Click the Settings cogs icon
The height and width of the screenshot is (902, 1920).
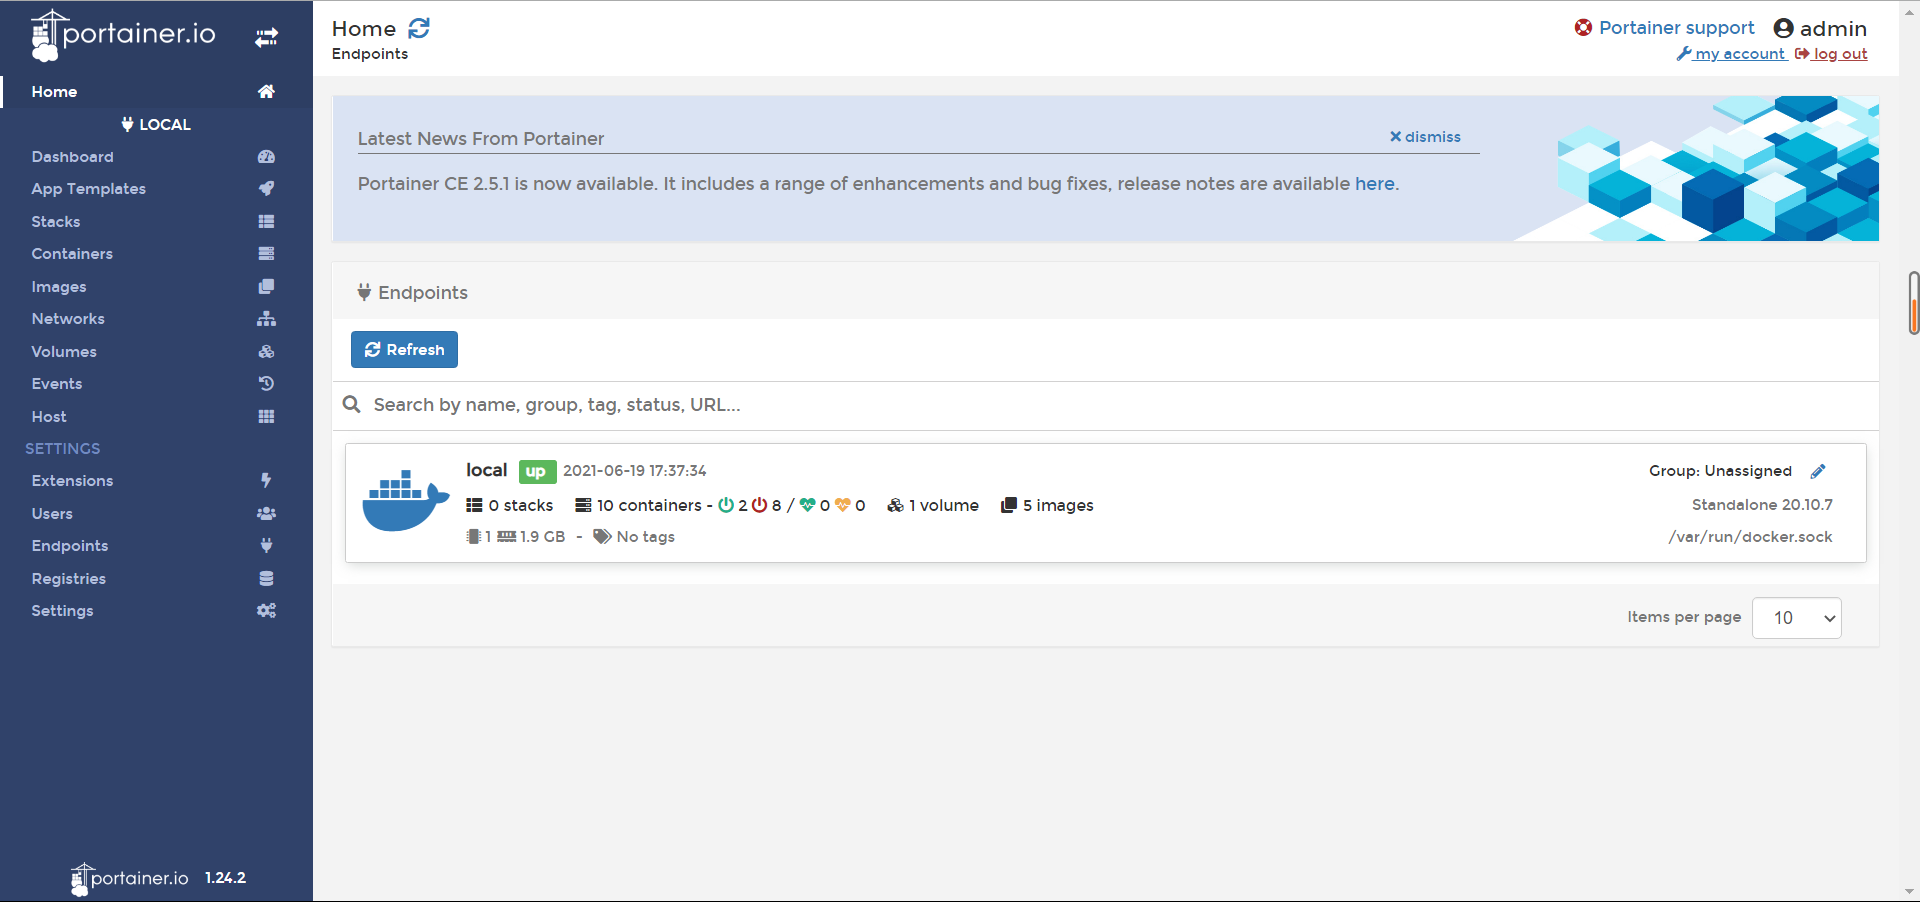coord(266,611)
